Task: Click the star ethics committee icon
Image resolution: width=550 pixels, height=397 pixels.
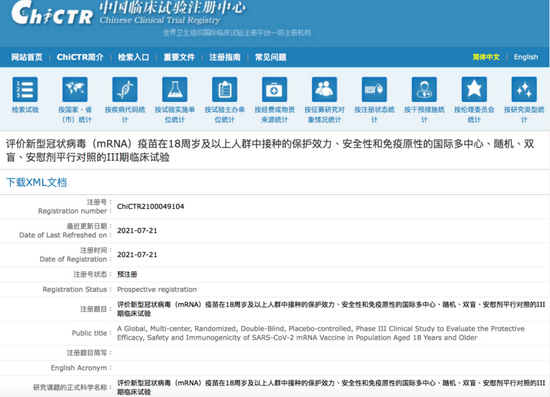Action: point(474,89)
